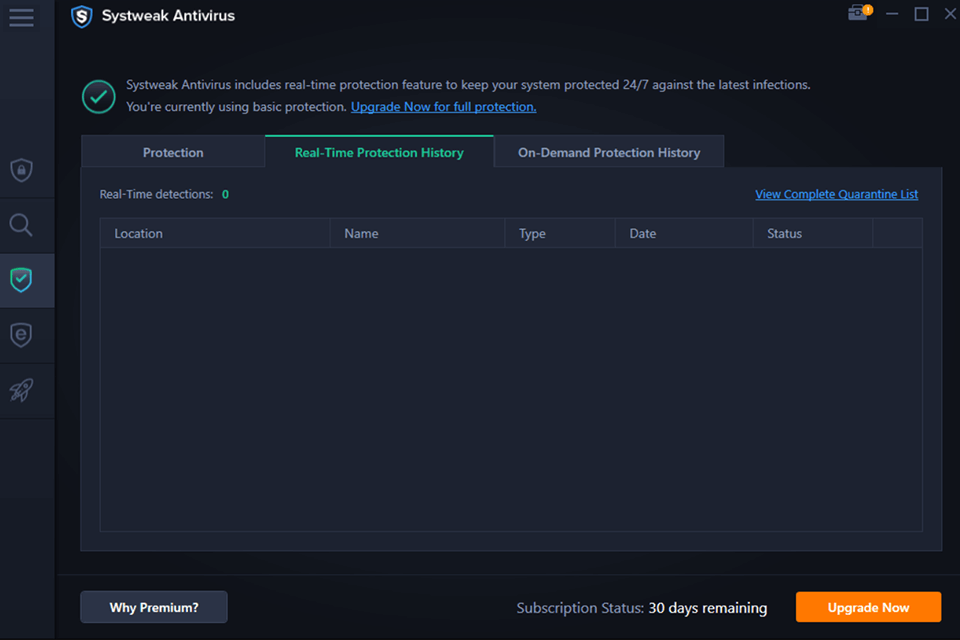The image size is (960, 640).
Task: Click the orange Upgrade Now button
Action: 868,608
